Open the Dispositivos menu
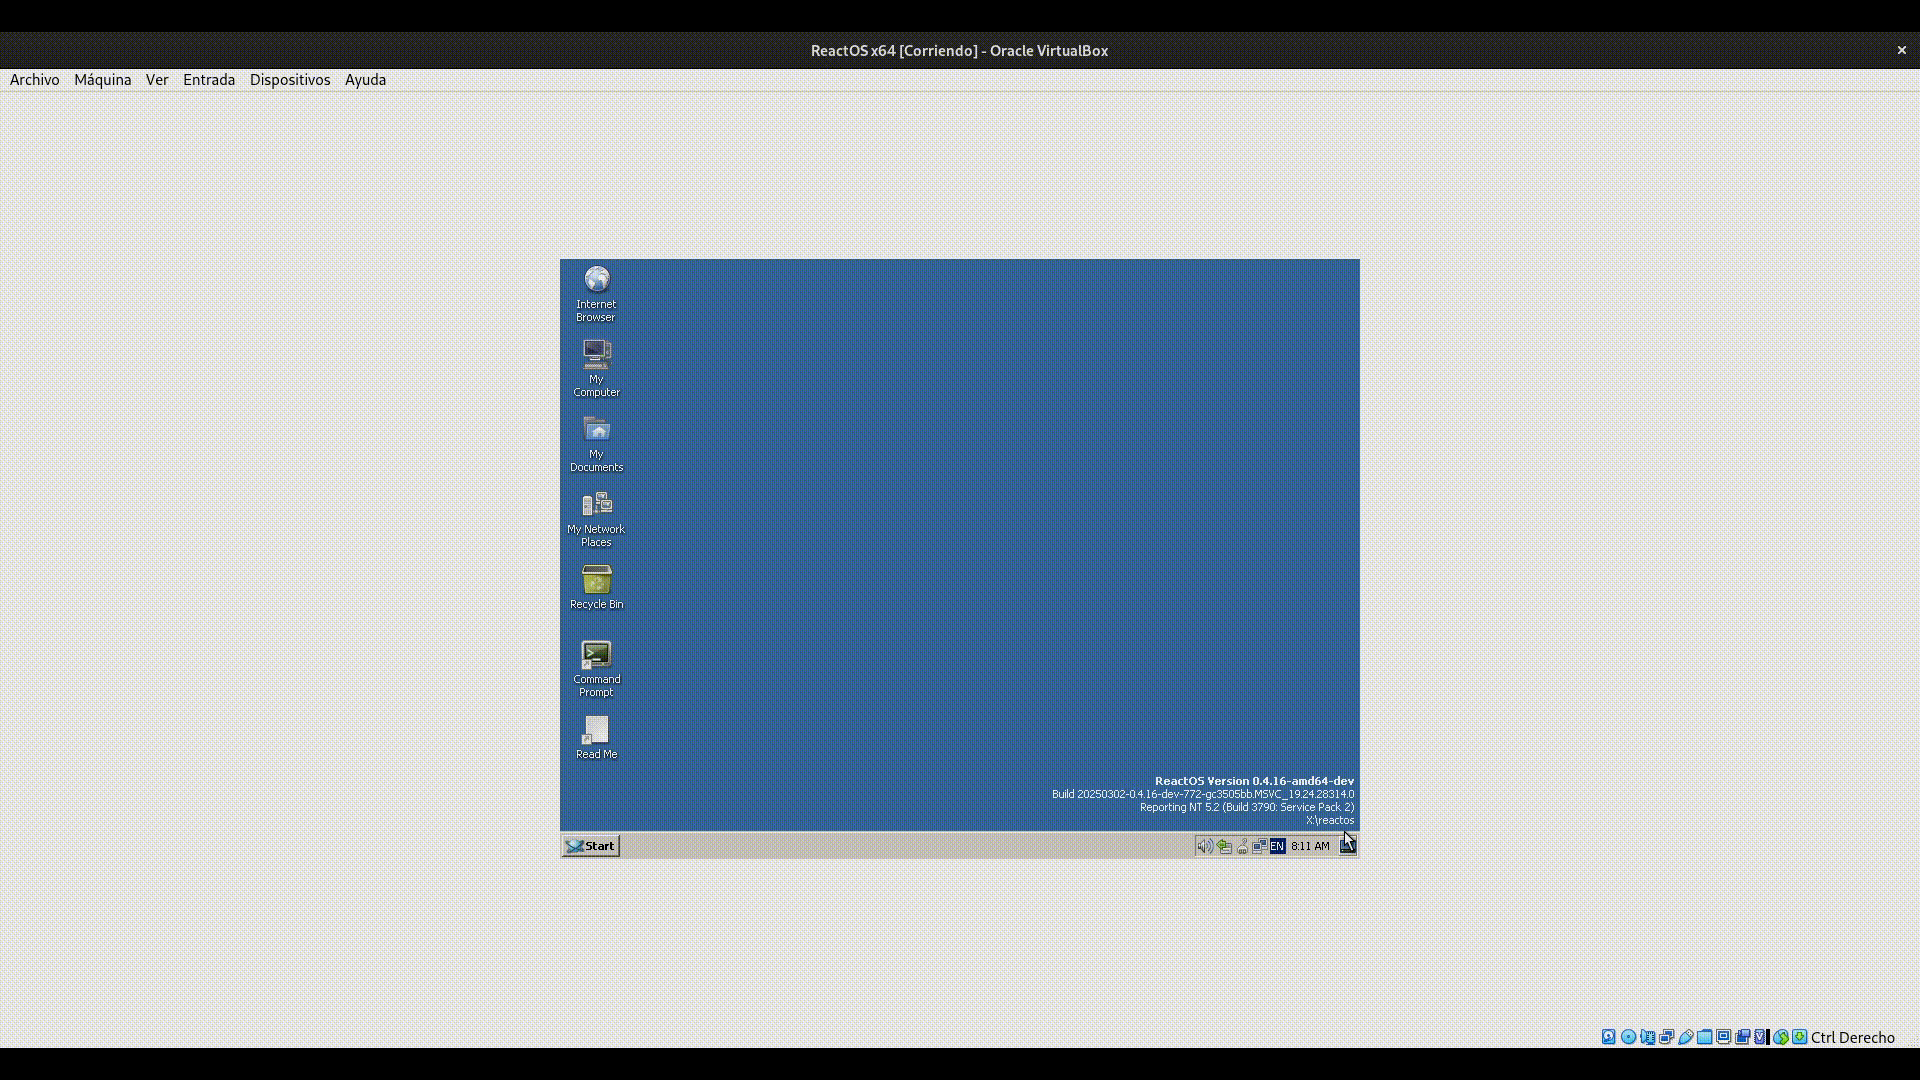The image size is (1920, 1080). (290, 80)
